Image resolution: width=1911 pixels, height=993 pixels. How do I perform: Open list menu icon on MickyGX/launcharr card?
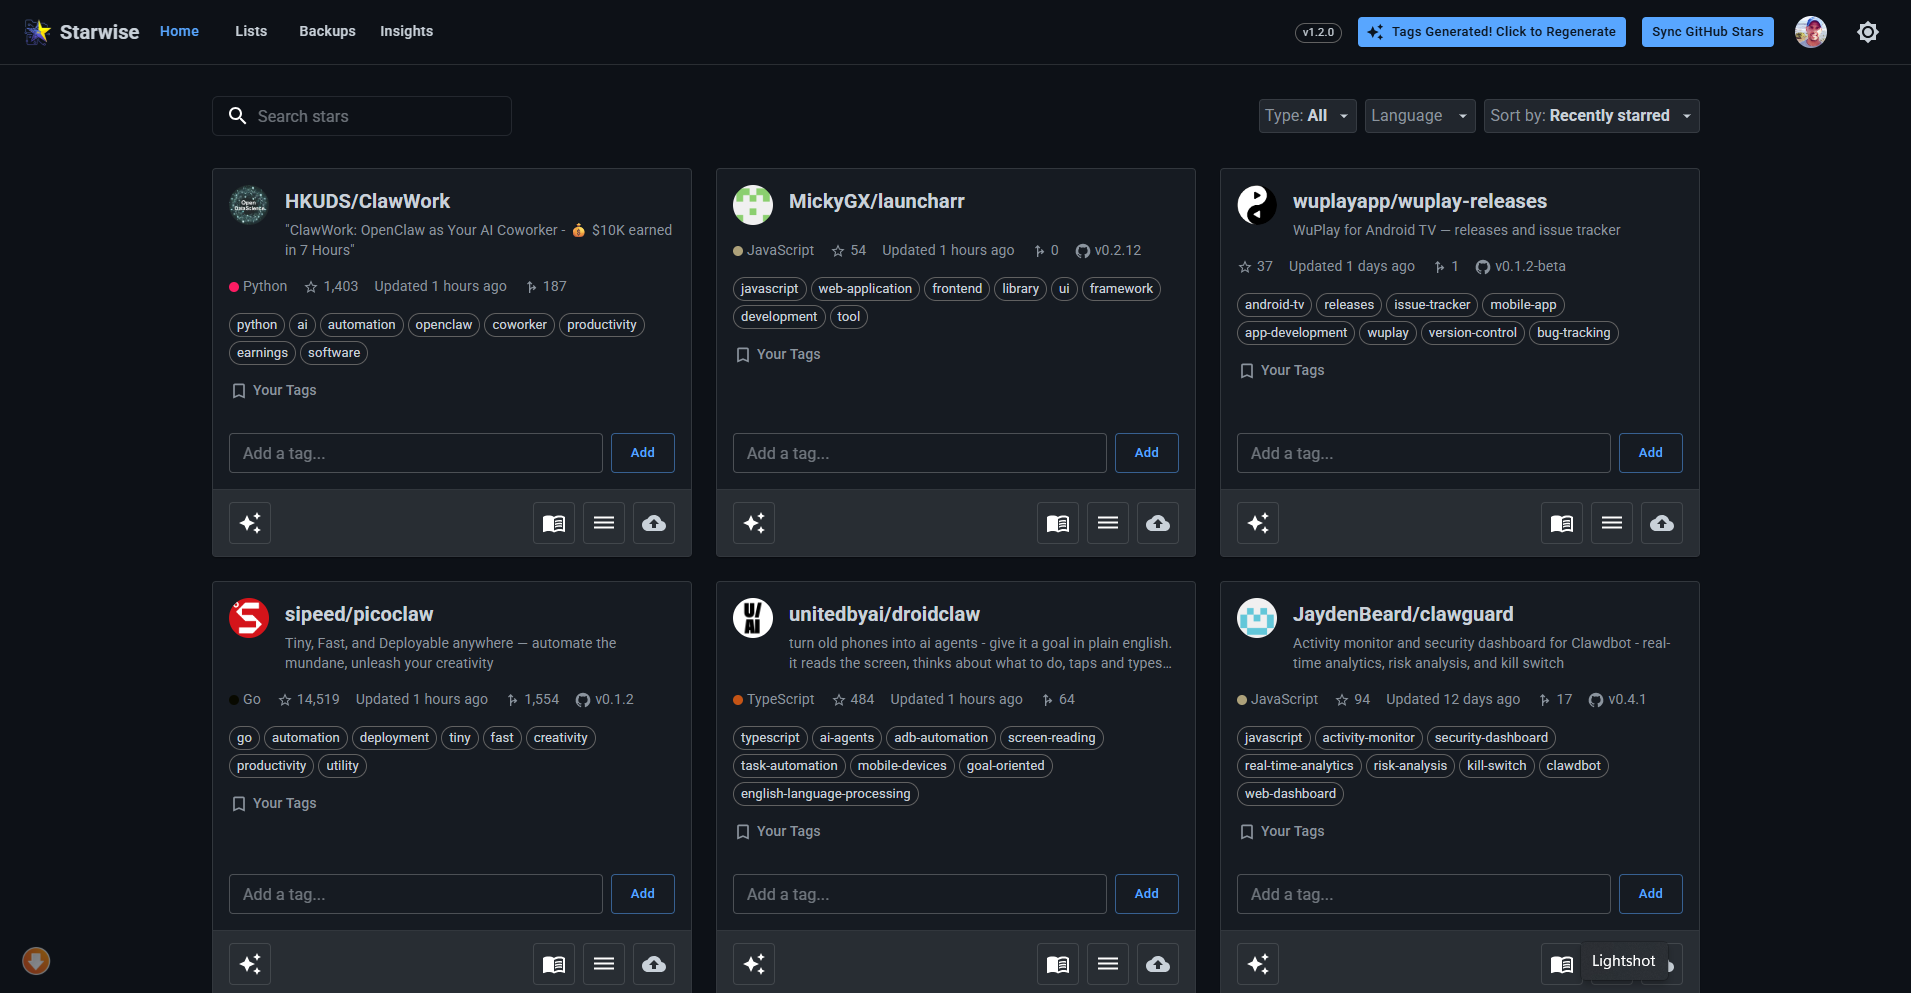pyautogui.click(x=1108, y=523)
